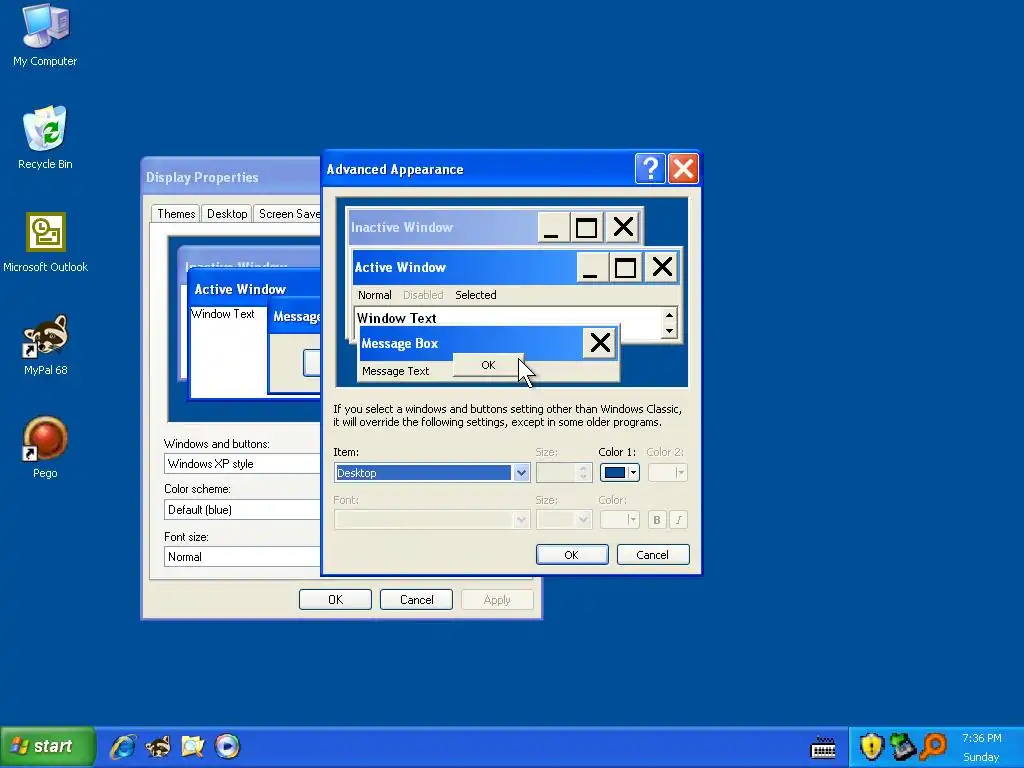
Task: Close the Advanced Appearance dialog
Action: 683,168
